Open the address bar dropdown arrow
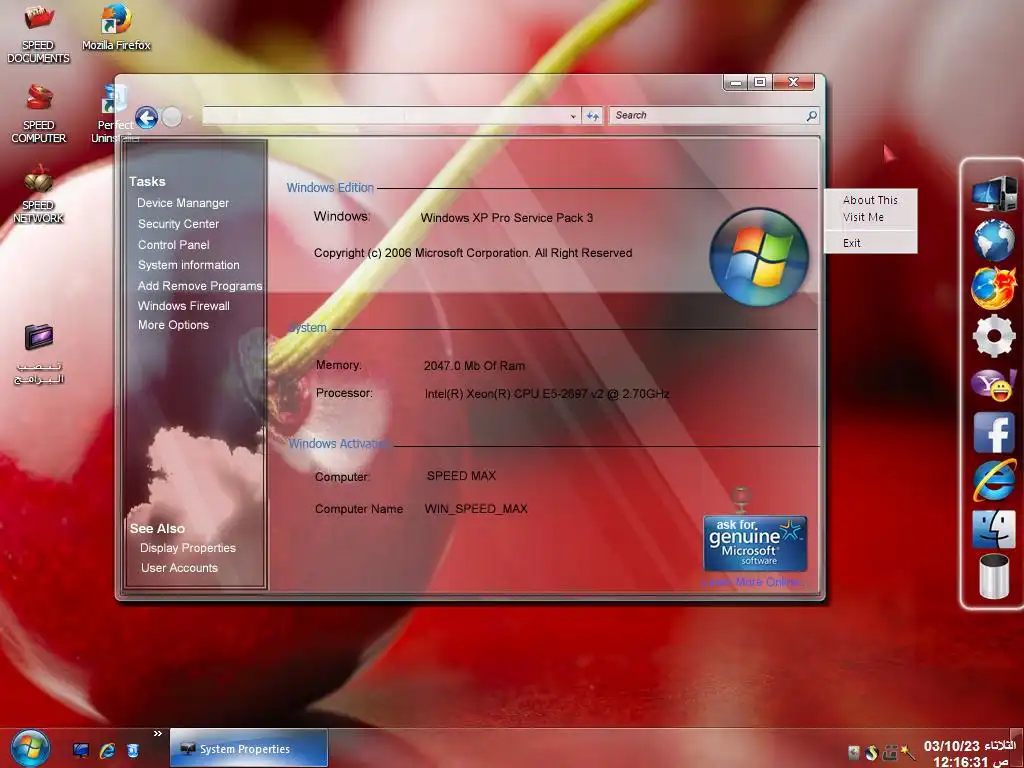The height and width of the screenshot is (768, 1024). coord(573,116)
